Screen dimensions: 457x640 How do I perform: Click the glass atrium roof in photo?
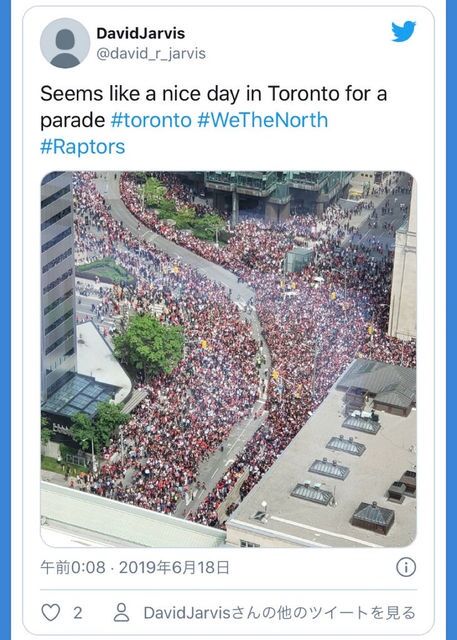coord(78,394)
